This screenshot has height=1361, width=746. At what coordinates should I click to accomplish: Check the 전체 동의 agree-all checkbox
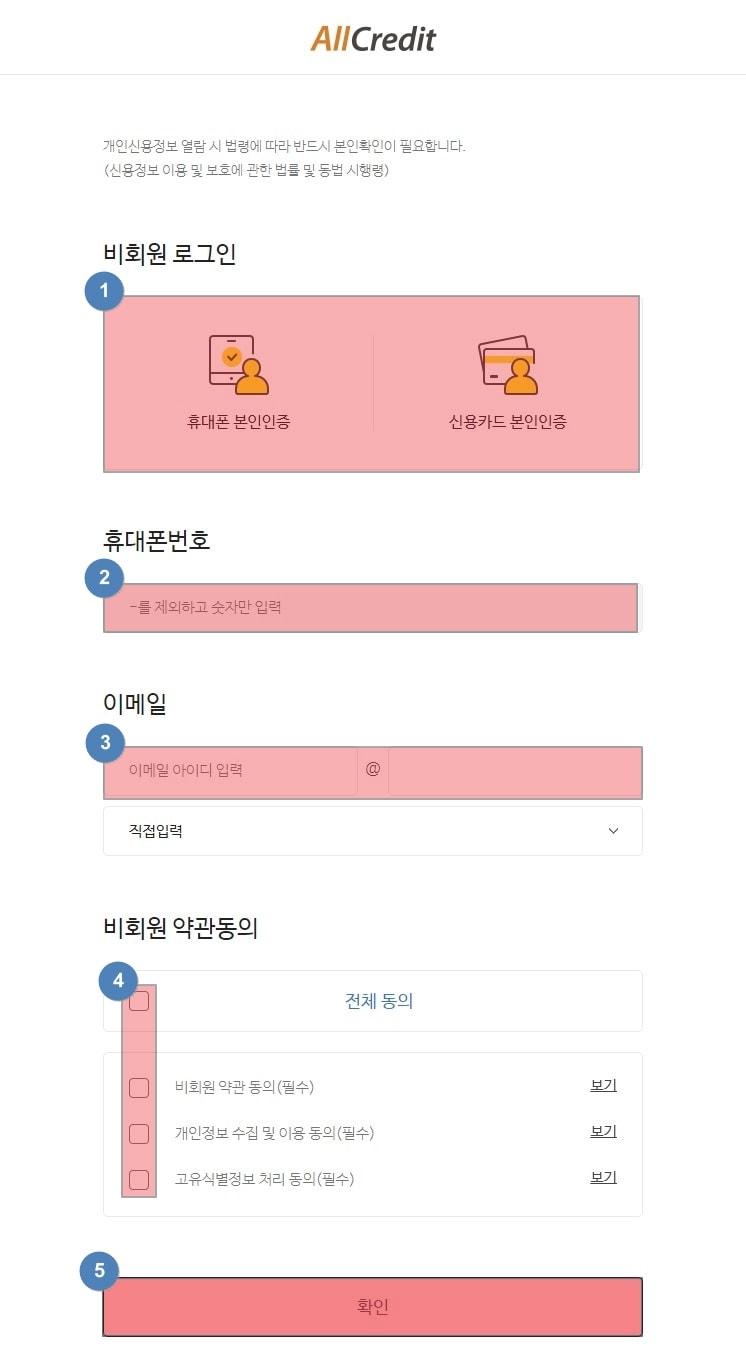click(x=139, y=1000)
